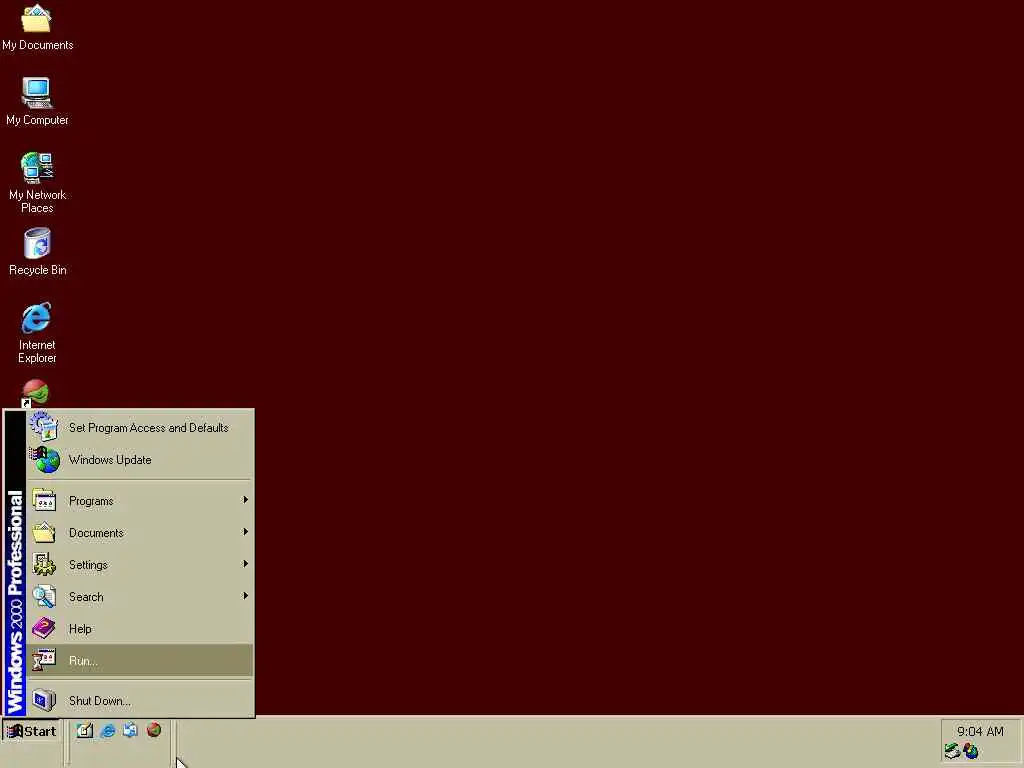Expand the Search submenu

click(x=140, y=597)
